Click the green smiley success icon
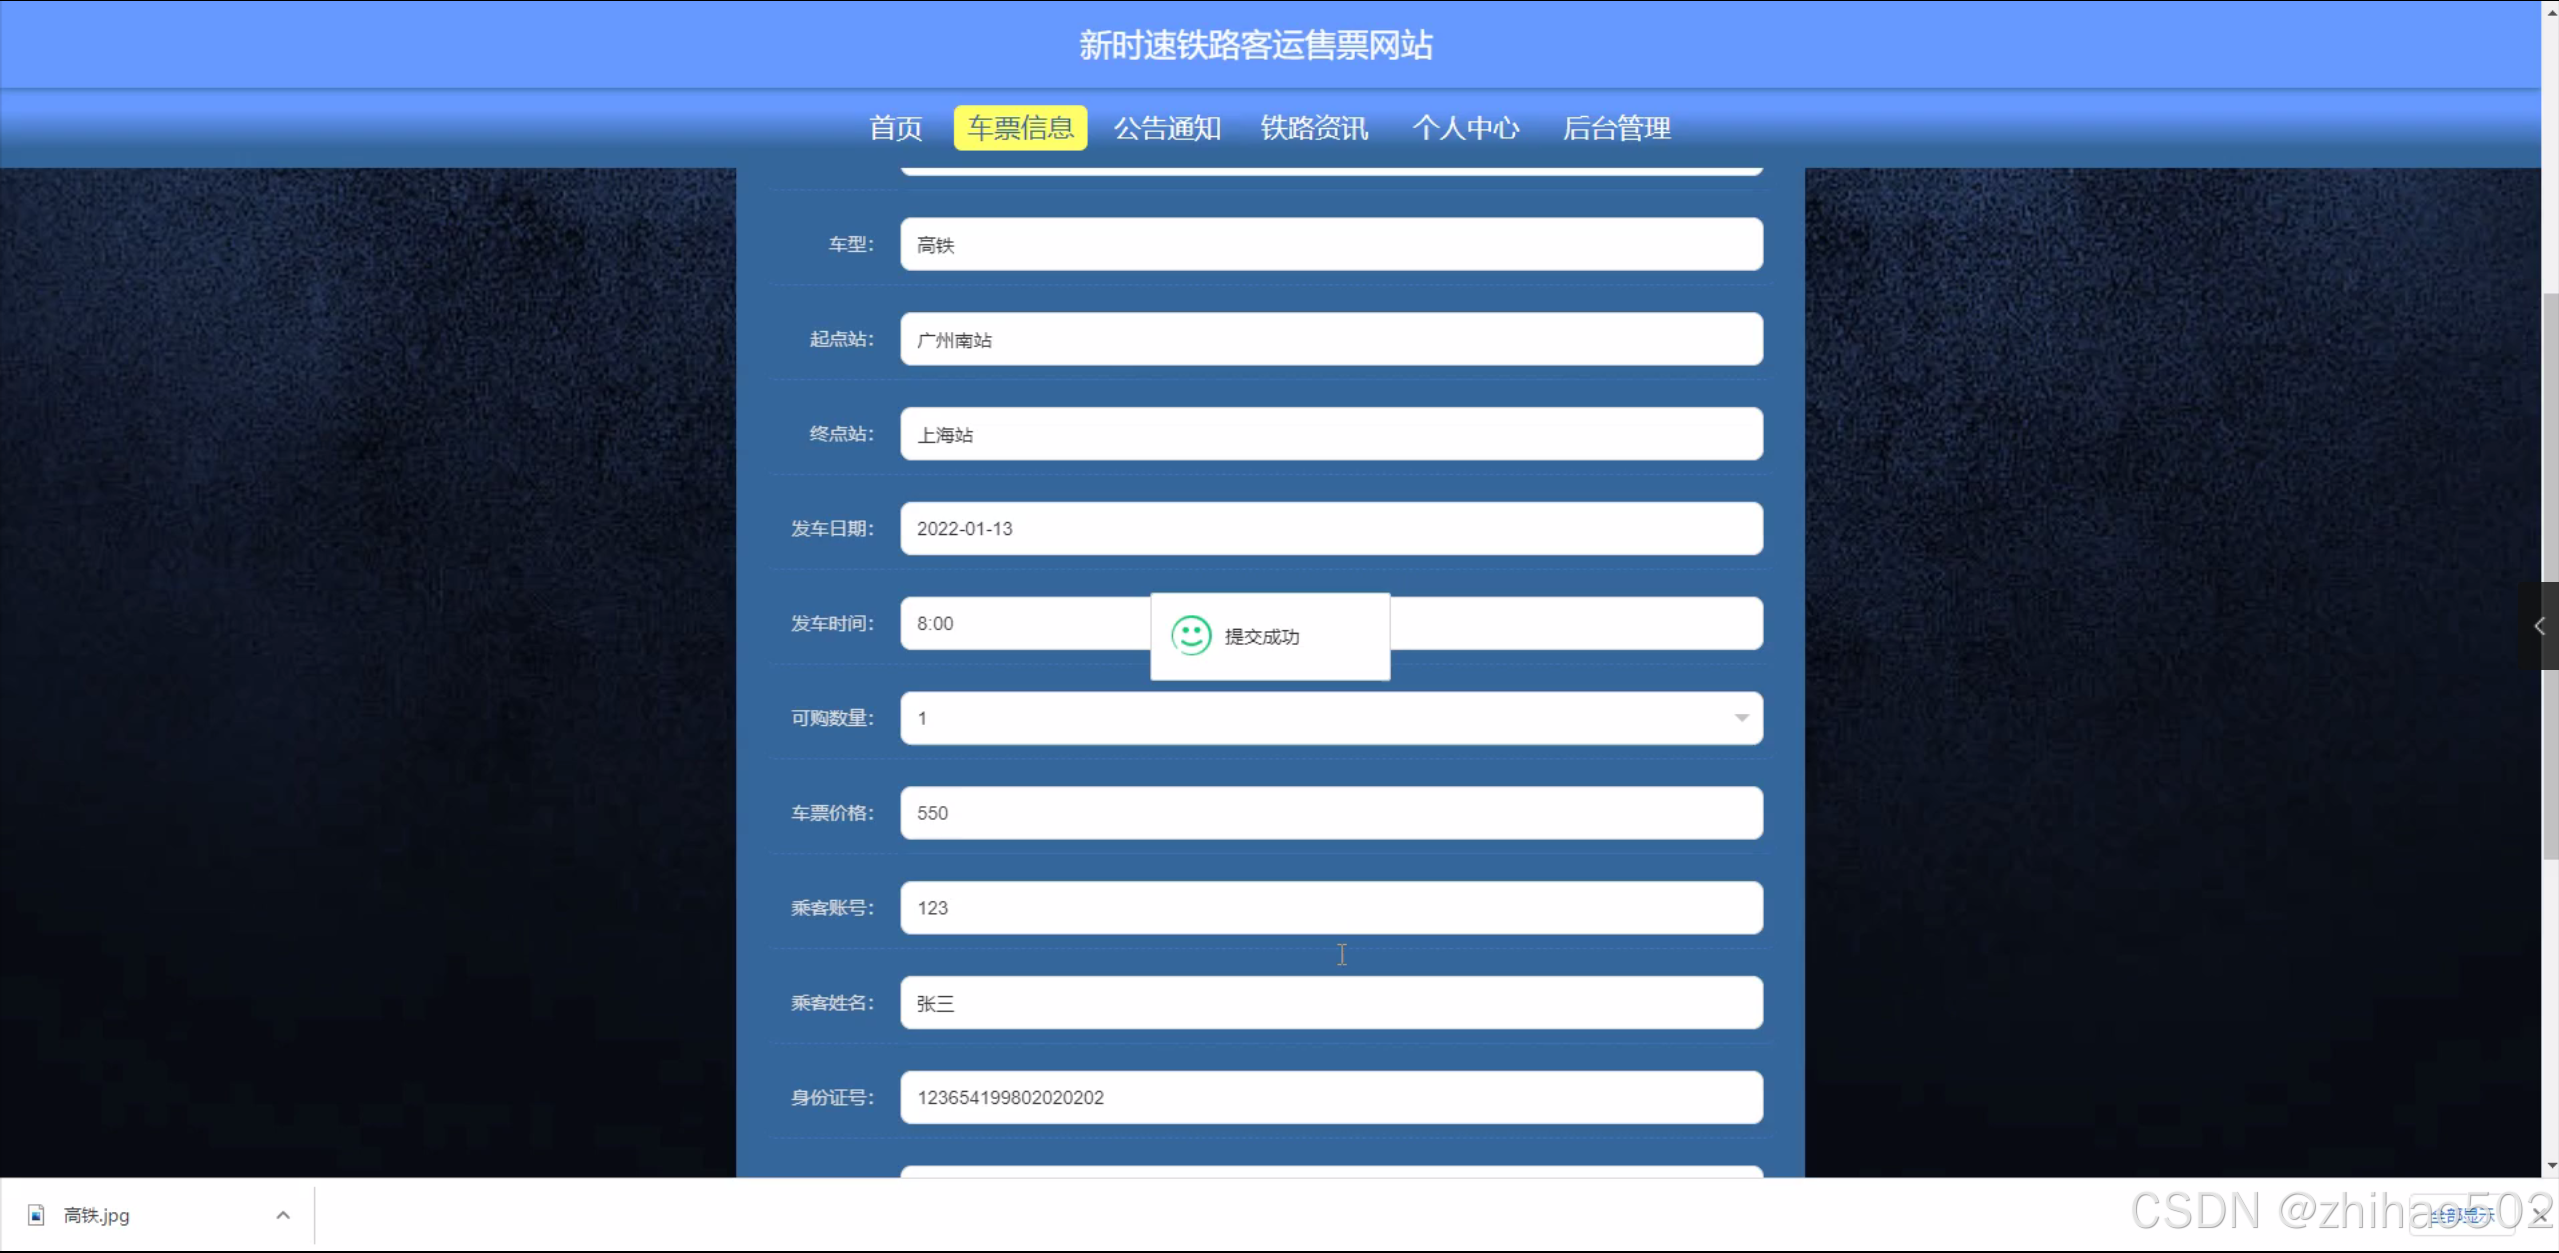The height and width of the screenshot is (1253, 2559). click(1190, 636)
